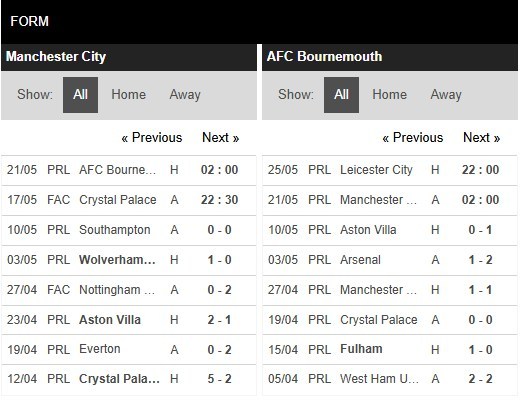Open Arsenal 1 - 2 match row
This screenshot has width=524, height=403.
pos(390,260)
